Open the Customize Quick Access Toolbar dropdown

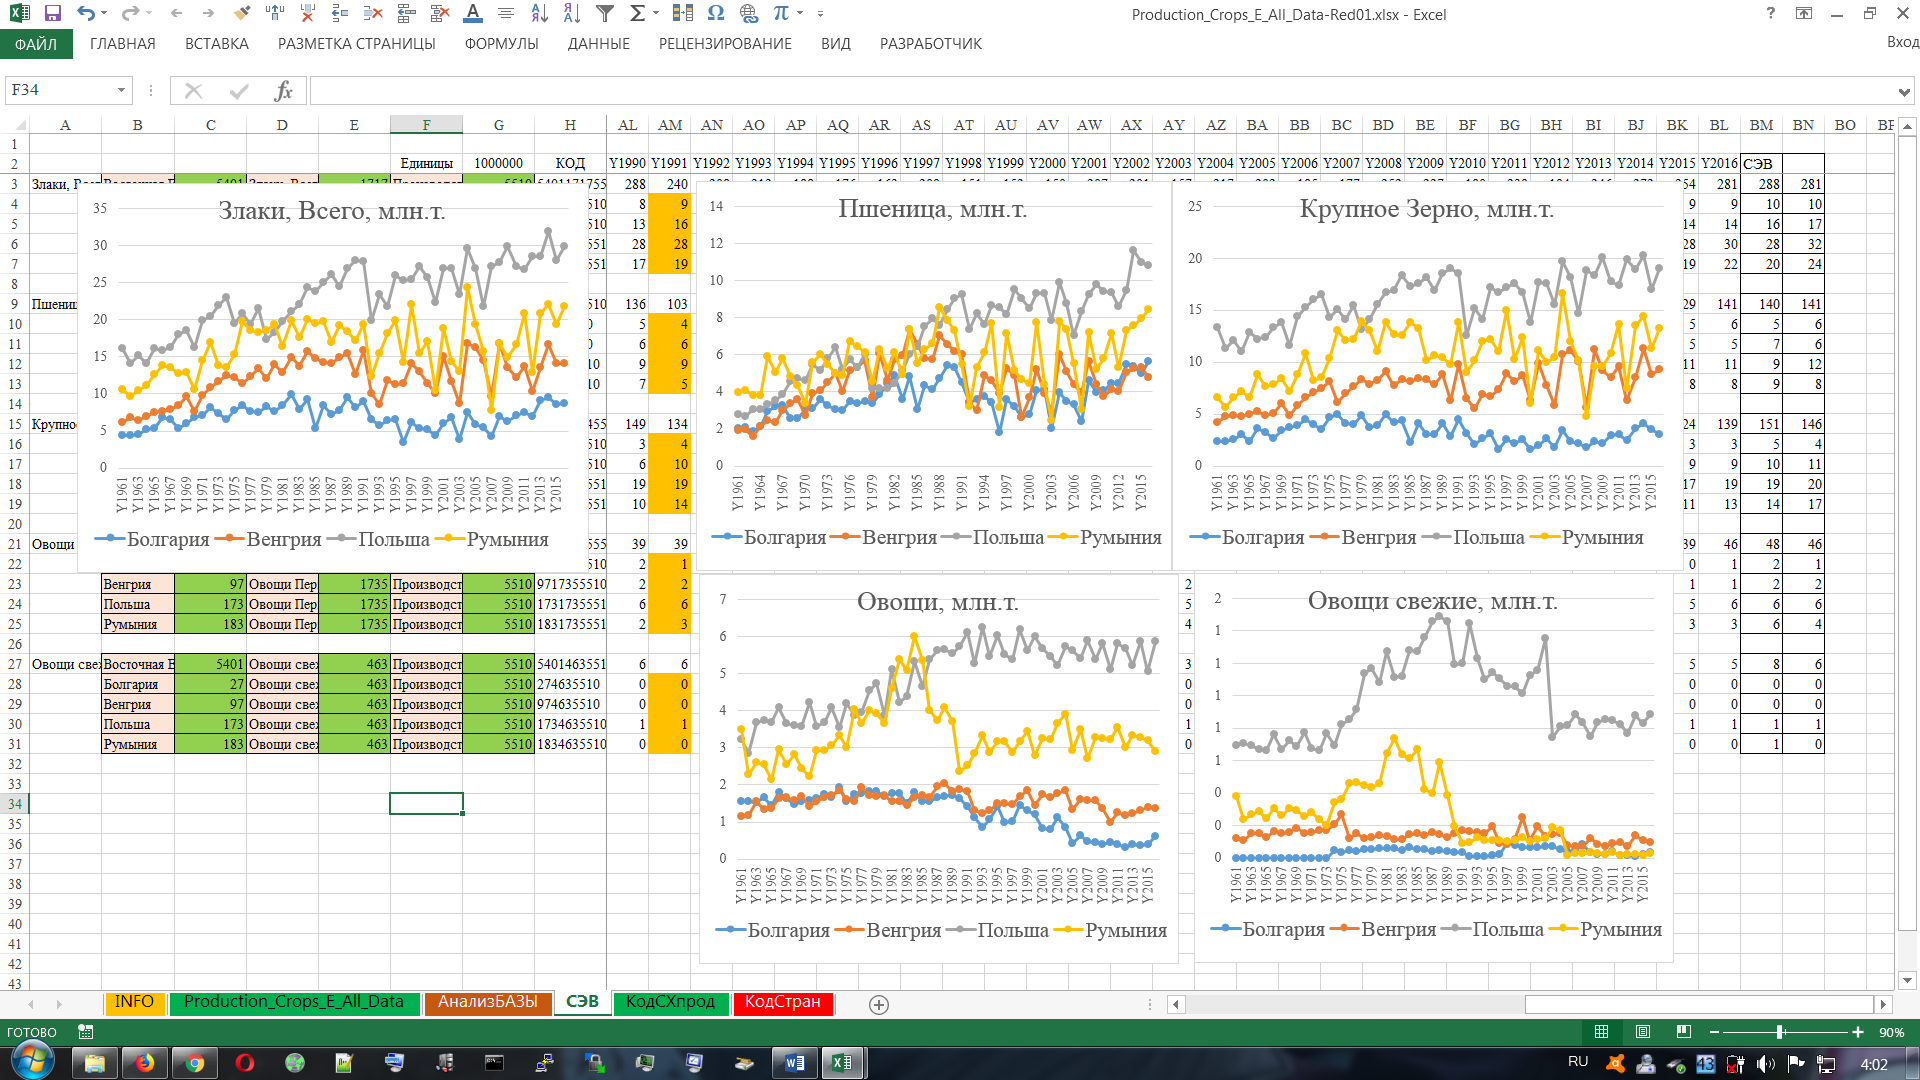(820, 14)
